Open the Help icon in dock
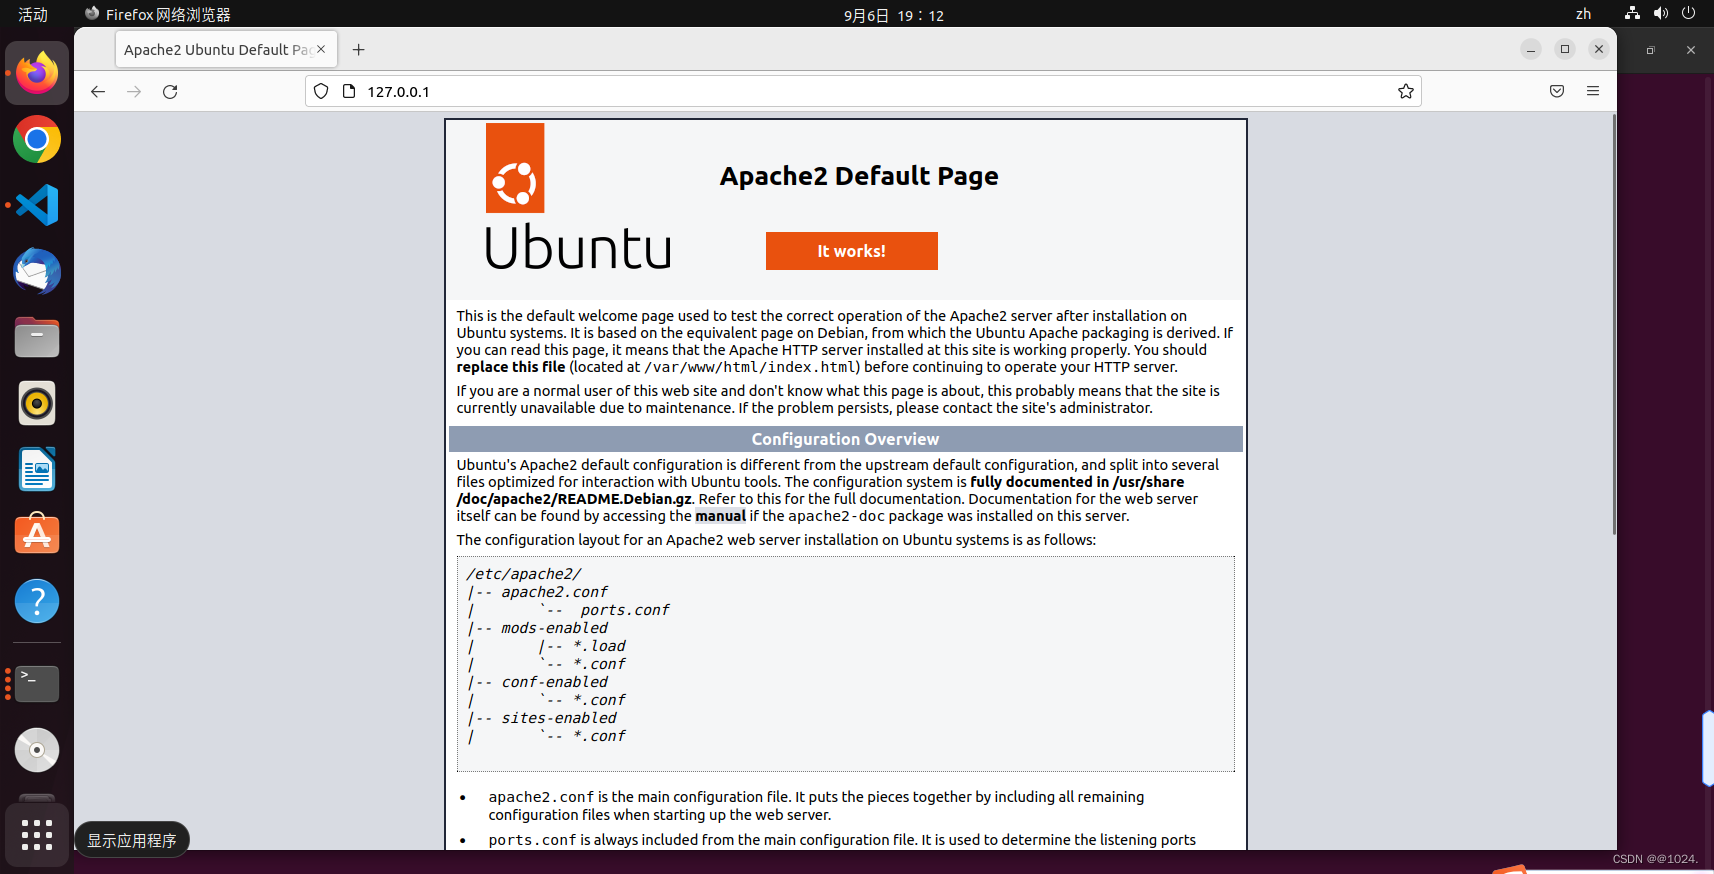Viewport: 1714px width, 874px height. tap(37, 601)
